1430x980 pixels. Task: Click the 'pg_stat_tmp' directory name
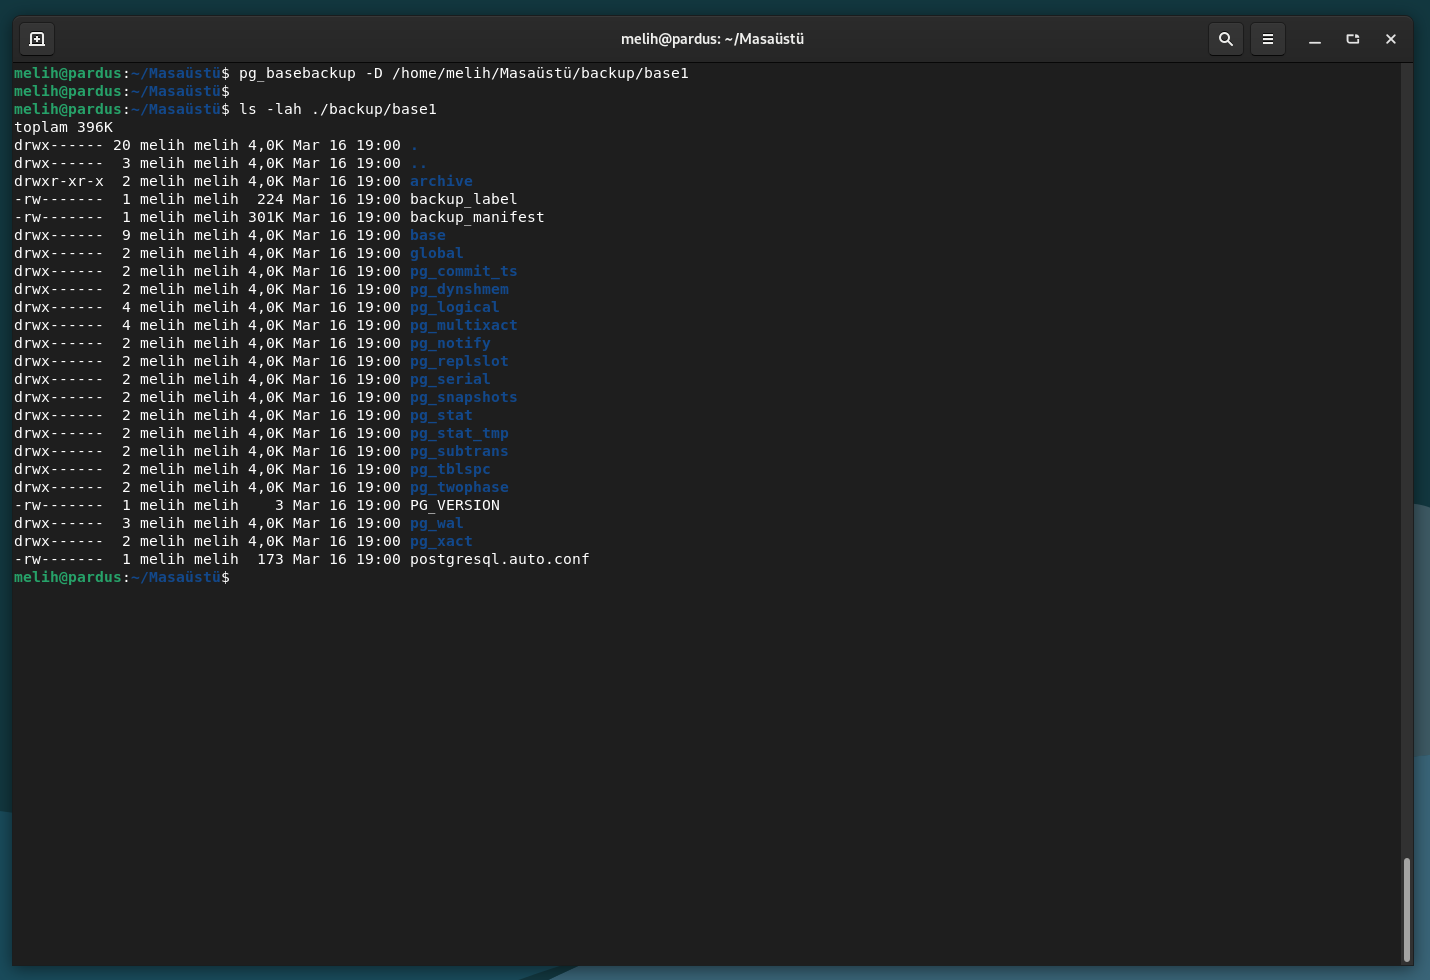click(459, 433)
